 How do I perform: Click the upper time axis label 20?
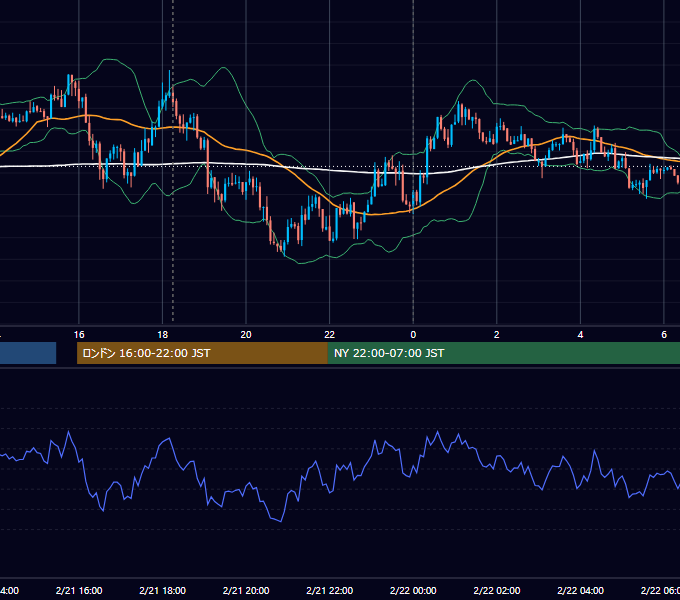pyautogui.click(x=246, y=335)
